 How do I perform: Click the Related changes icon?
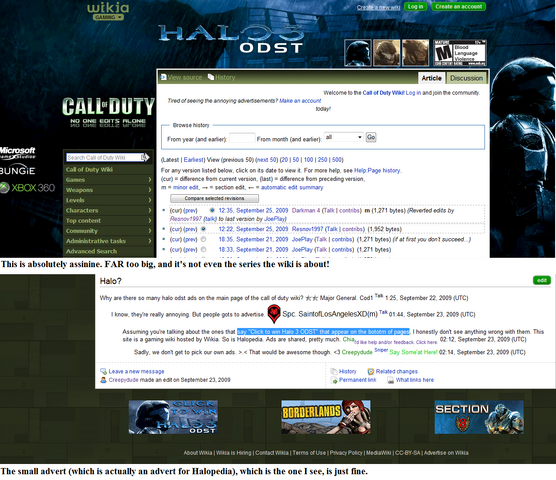(371, 371)
